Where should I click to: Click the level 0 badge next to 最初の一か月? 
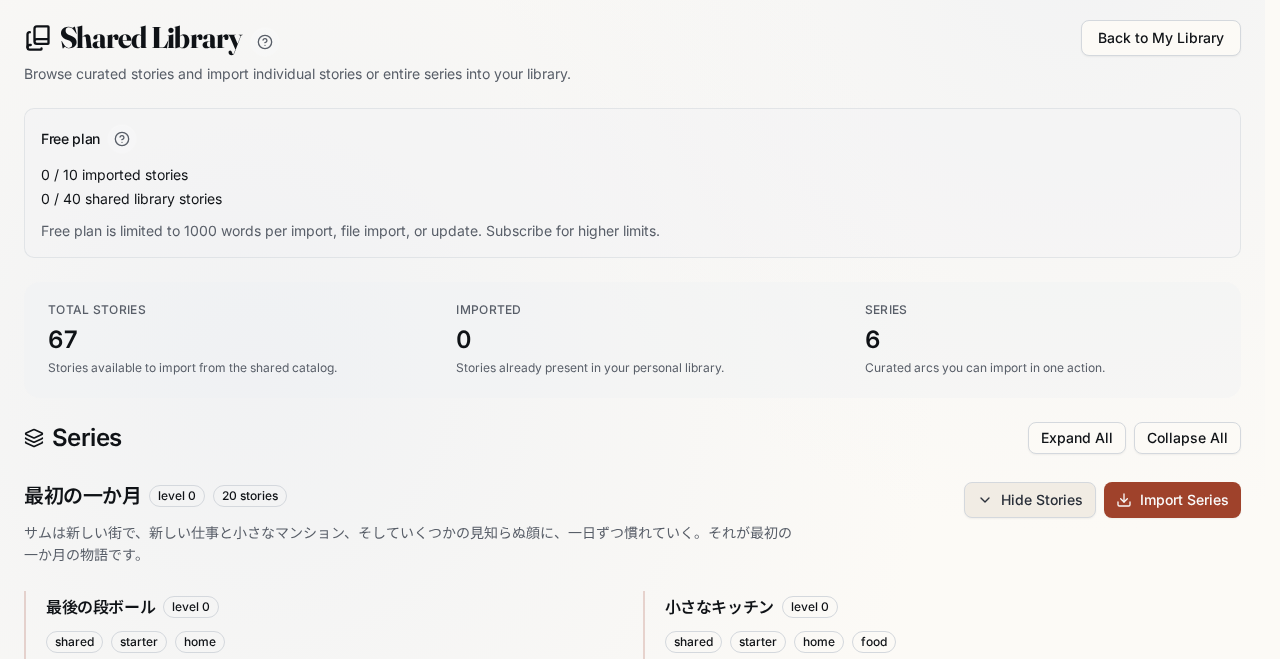pos(177,496)
